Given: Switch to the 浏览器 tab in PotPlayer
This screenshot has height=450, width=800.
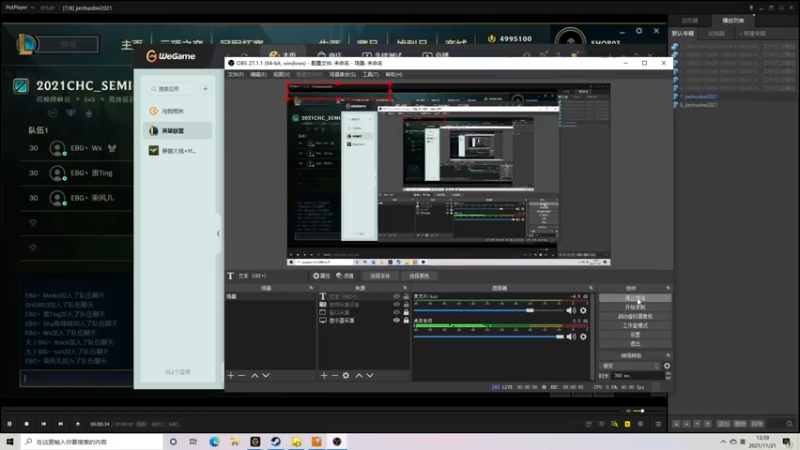Looking at the screenshot, I should [690, 20].
